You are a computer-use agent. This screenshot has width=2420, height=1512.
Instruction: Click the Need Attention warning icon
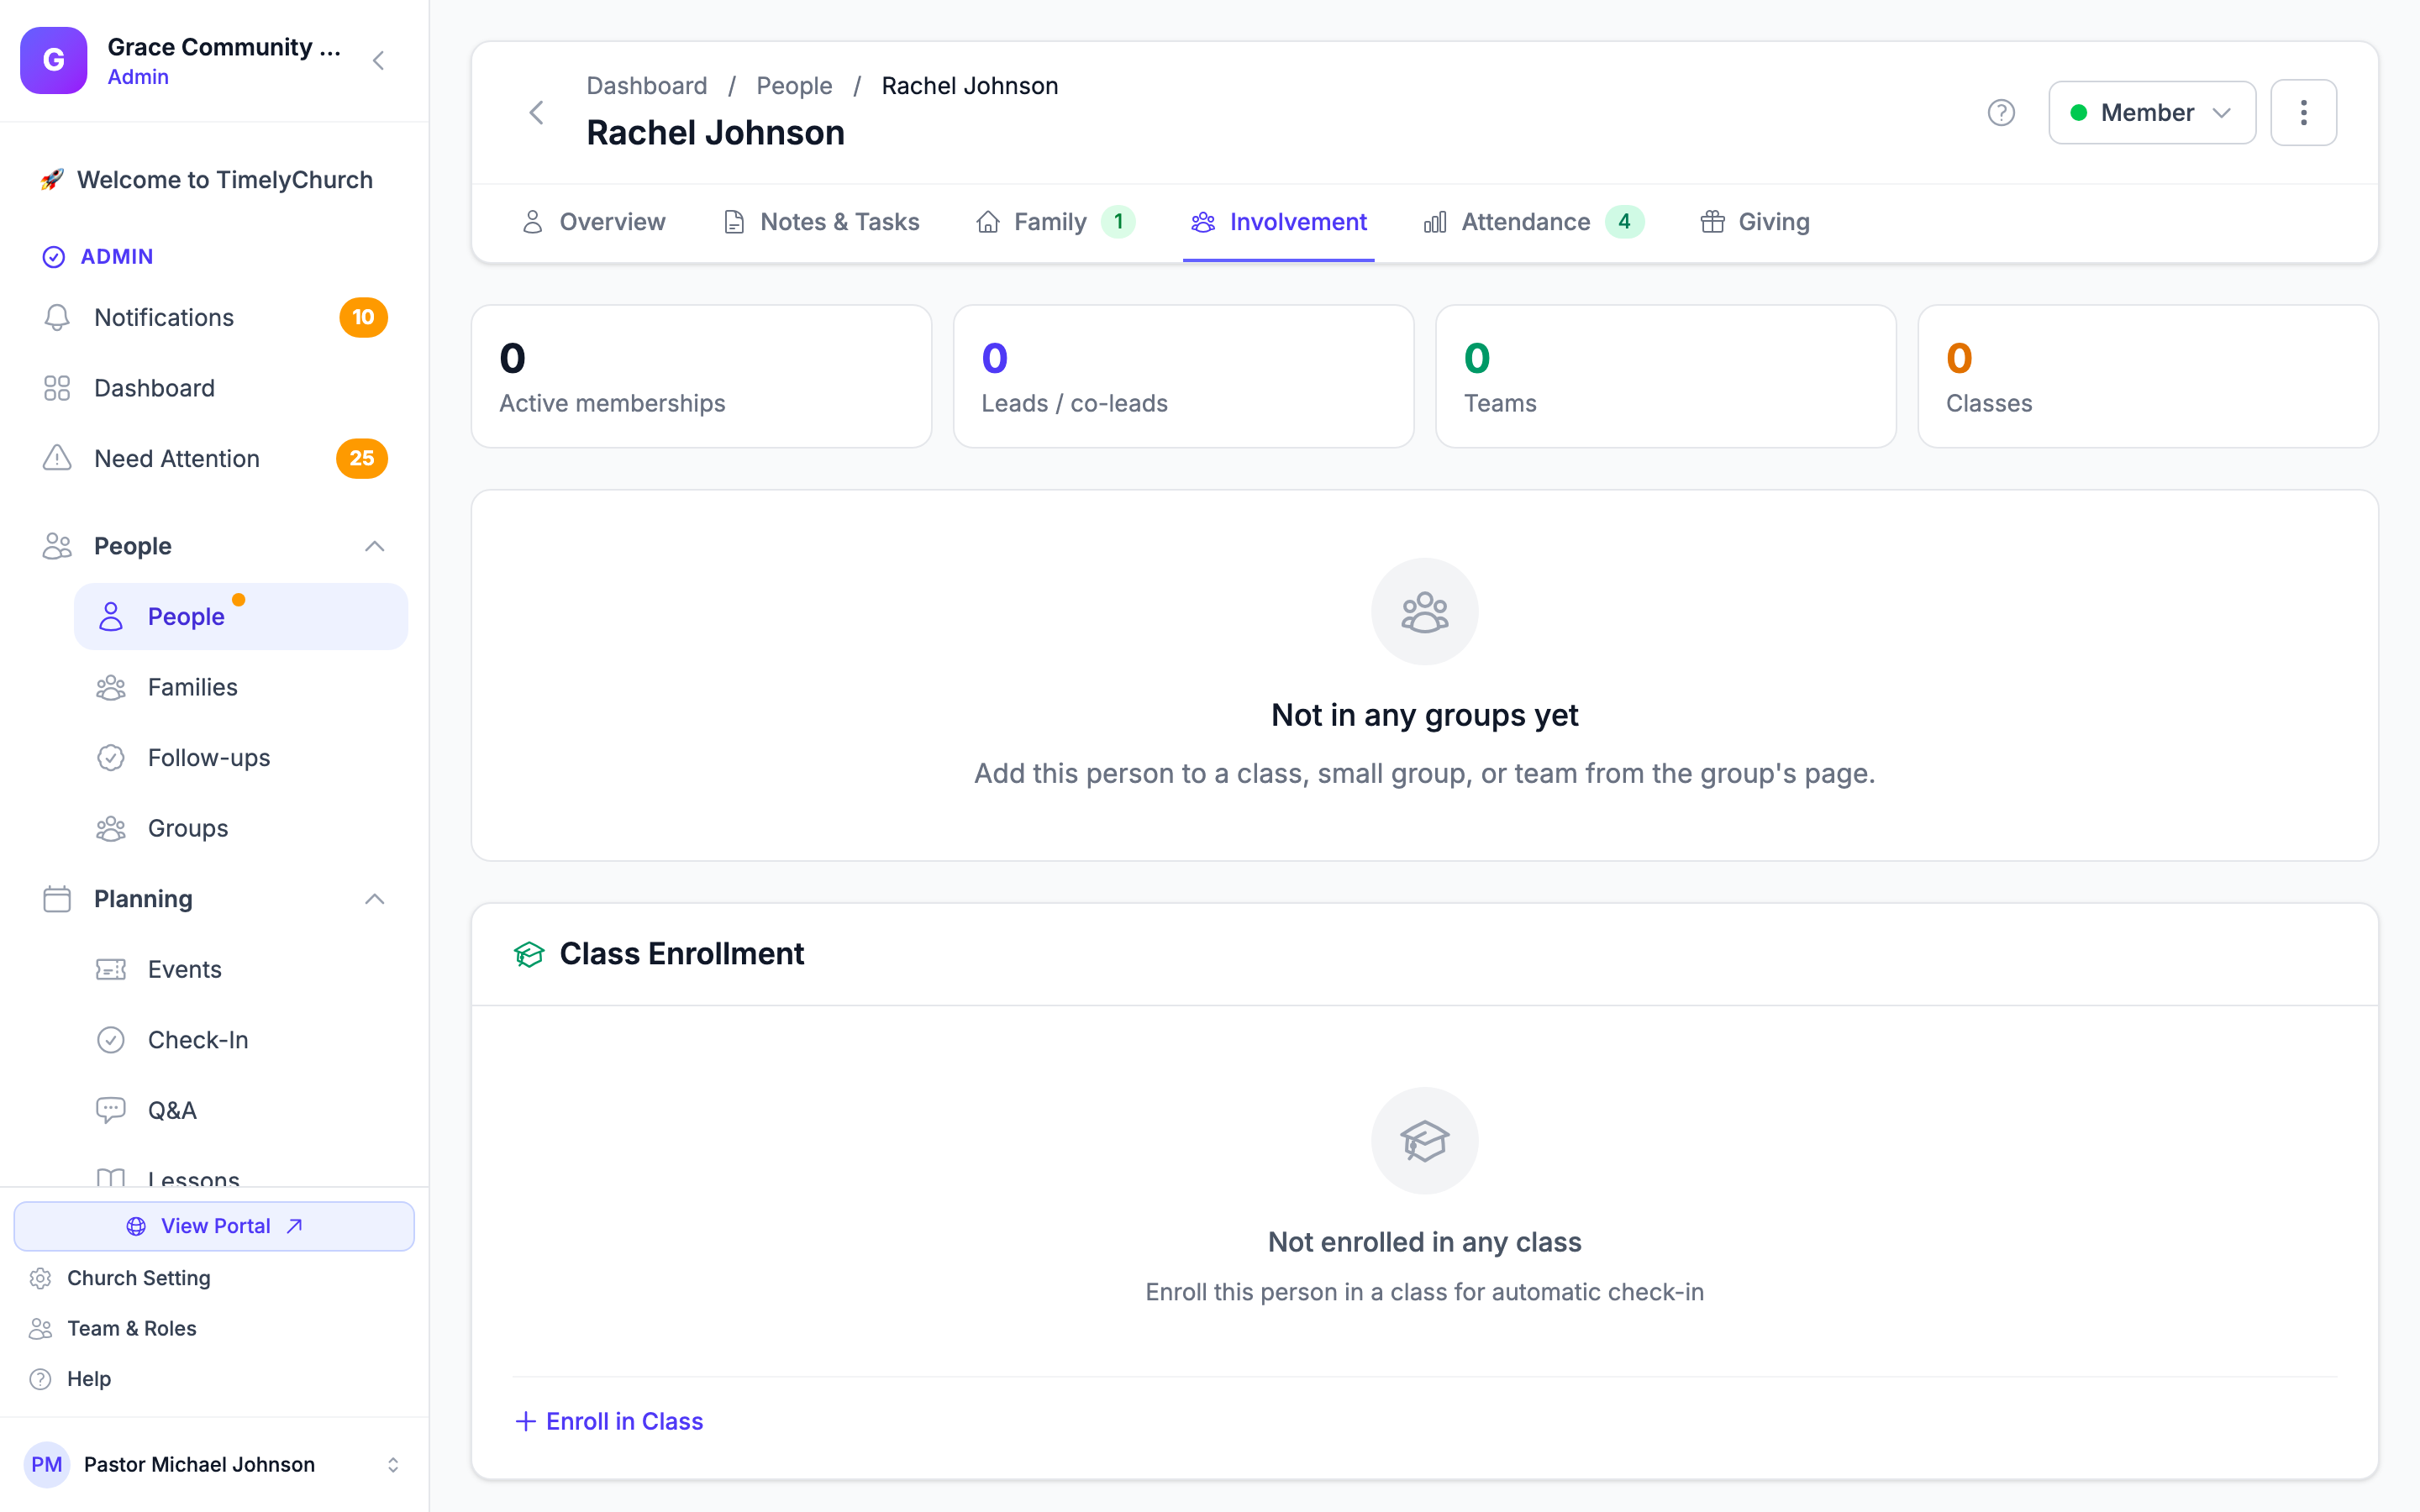pos(57,458)
